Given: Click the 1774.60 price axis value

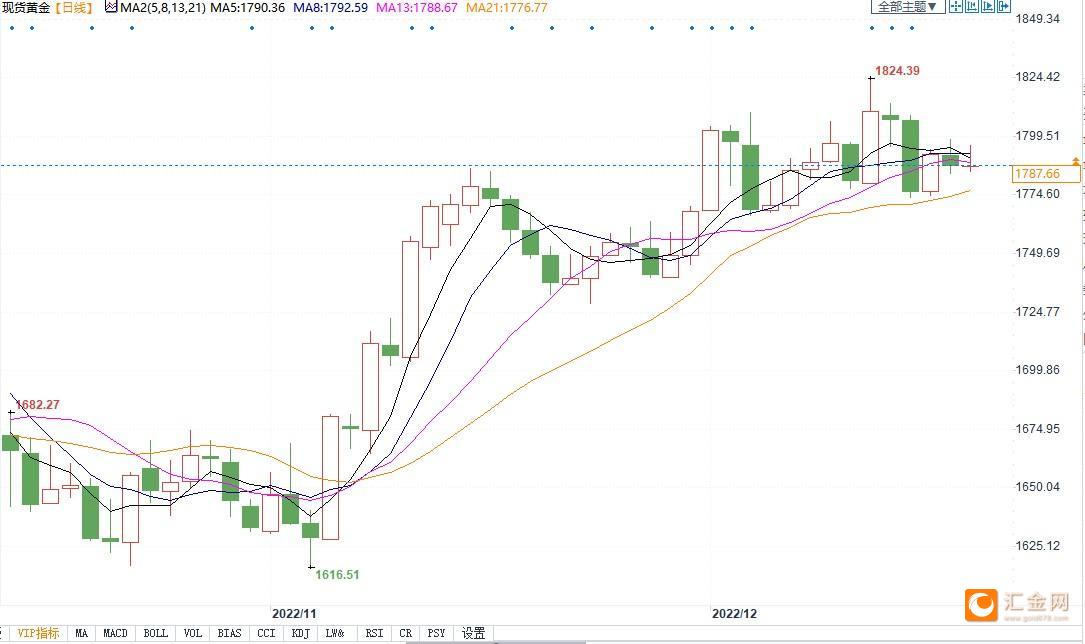Looking at the screenshot, I should click(x=1037, y=194).
